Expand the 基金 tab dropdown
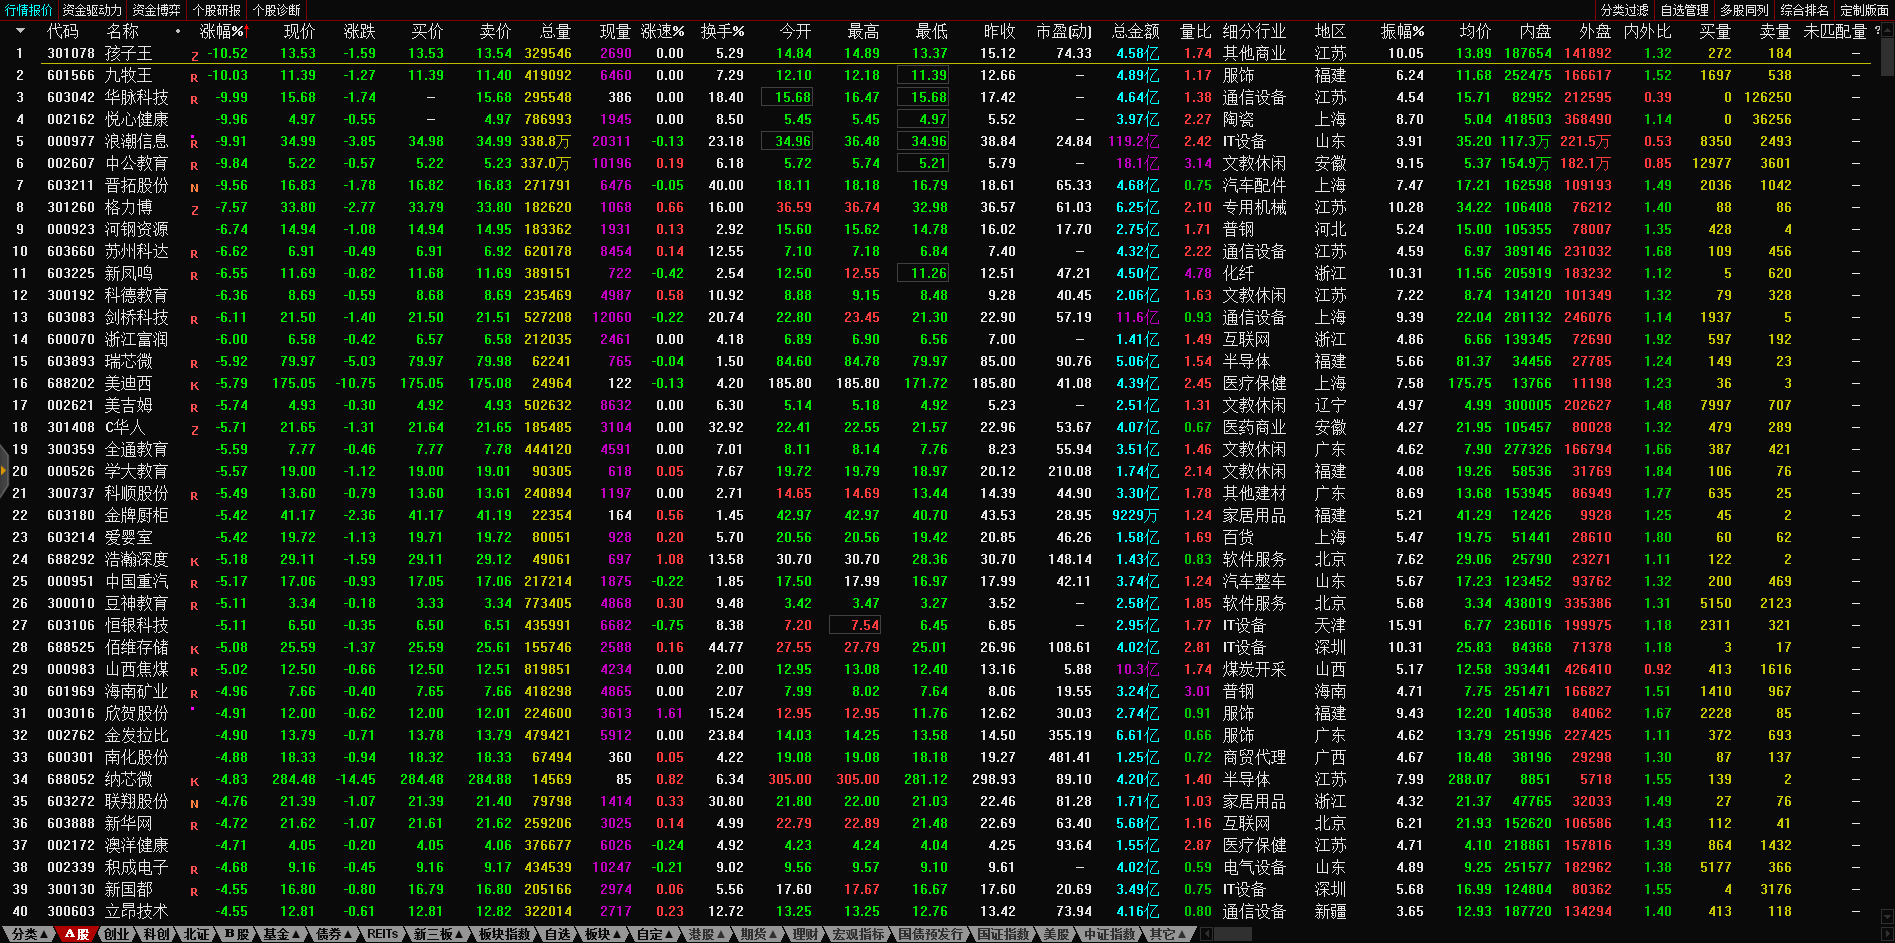Image resolution: width=1895 pixels, height=943 pixels. tap(281, 934)
